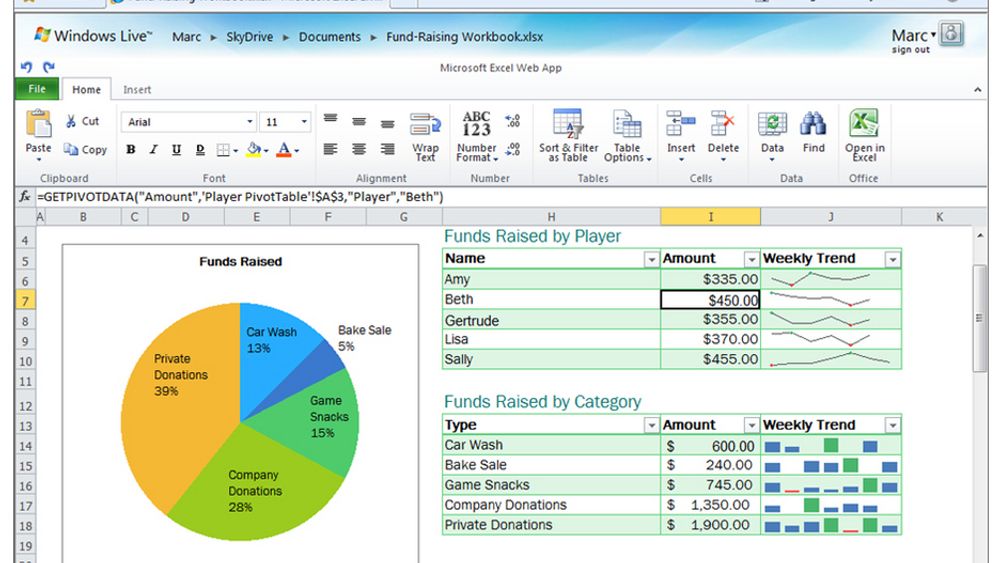Align text to bottom
The image size is (1000, 563).
(387, 123)
